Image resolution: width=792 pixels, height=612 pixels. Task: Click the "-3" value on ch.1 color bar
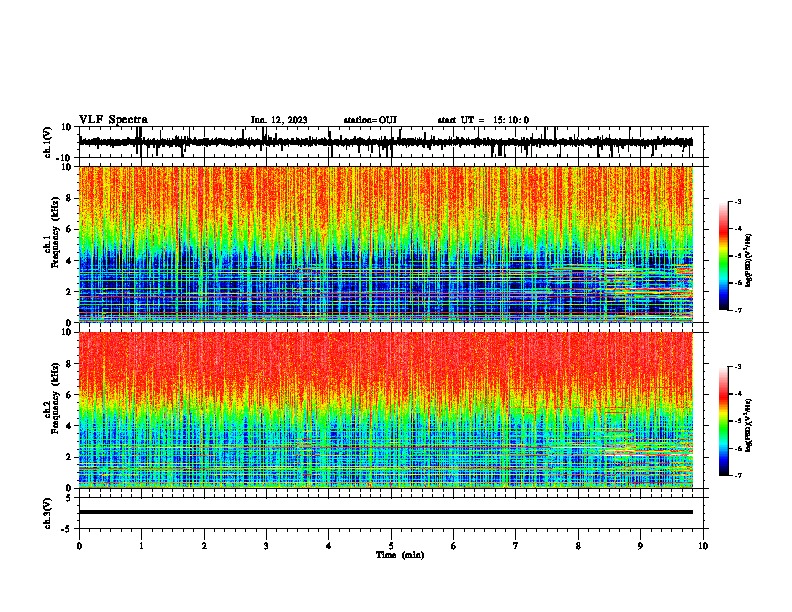coord(738,201)
